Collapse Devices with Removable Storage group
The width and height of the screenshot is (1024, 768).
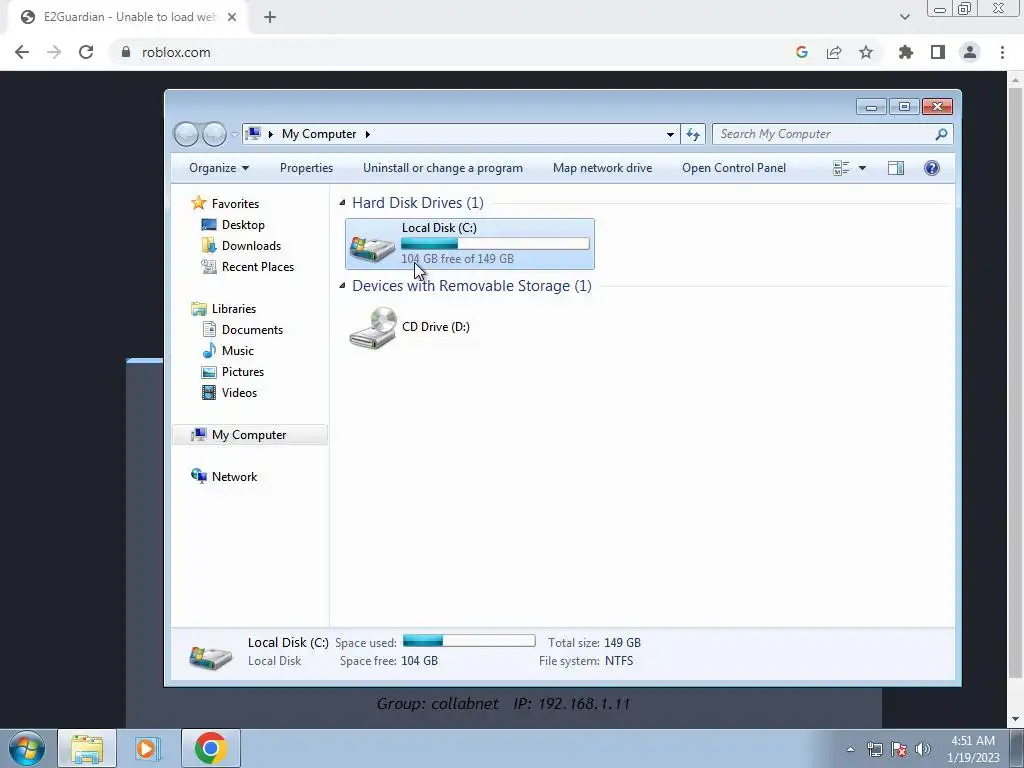click(x=342, y=285)
